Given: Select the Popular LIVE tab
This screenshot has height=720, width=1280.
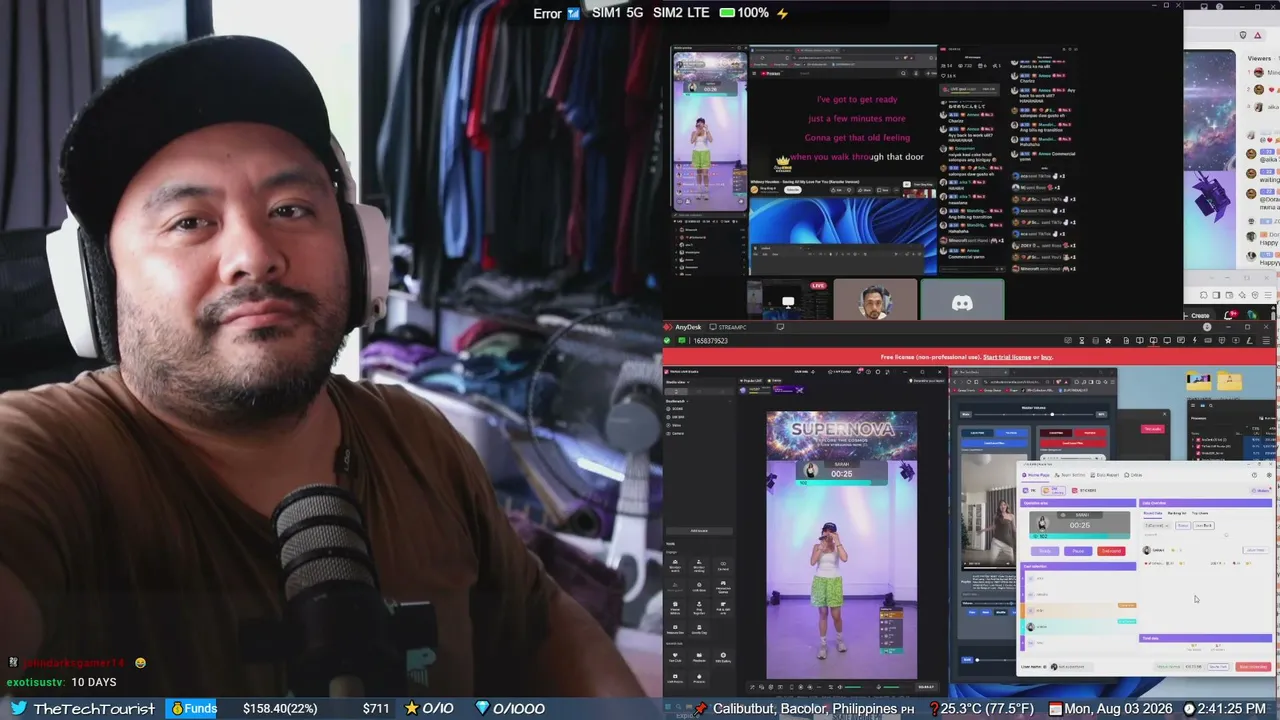Looking at the screenshot, I should pos(751,381).
